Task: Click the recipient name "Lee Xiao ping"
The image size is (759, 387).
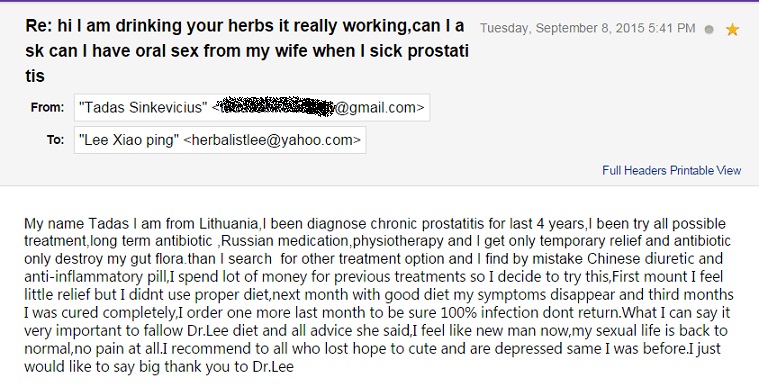Action: pyautogui.click(x=129, y=140)
